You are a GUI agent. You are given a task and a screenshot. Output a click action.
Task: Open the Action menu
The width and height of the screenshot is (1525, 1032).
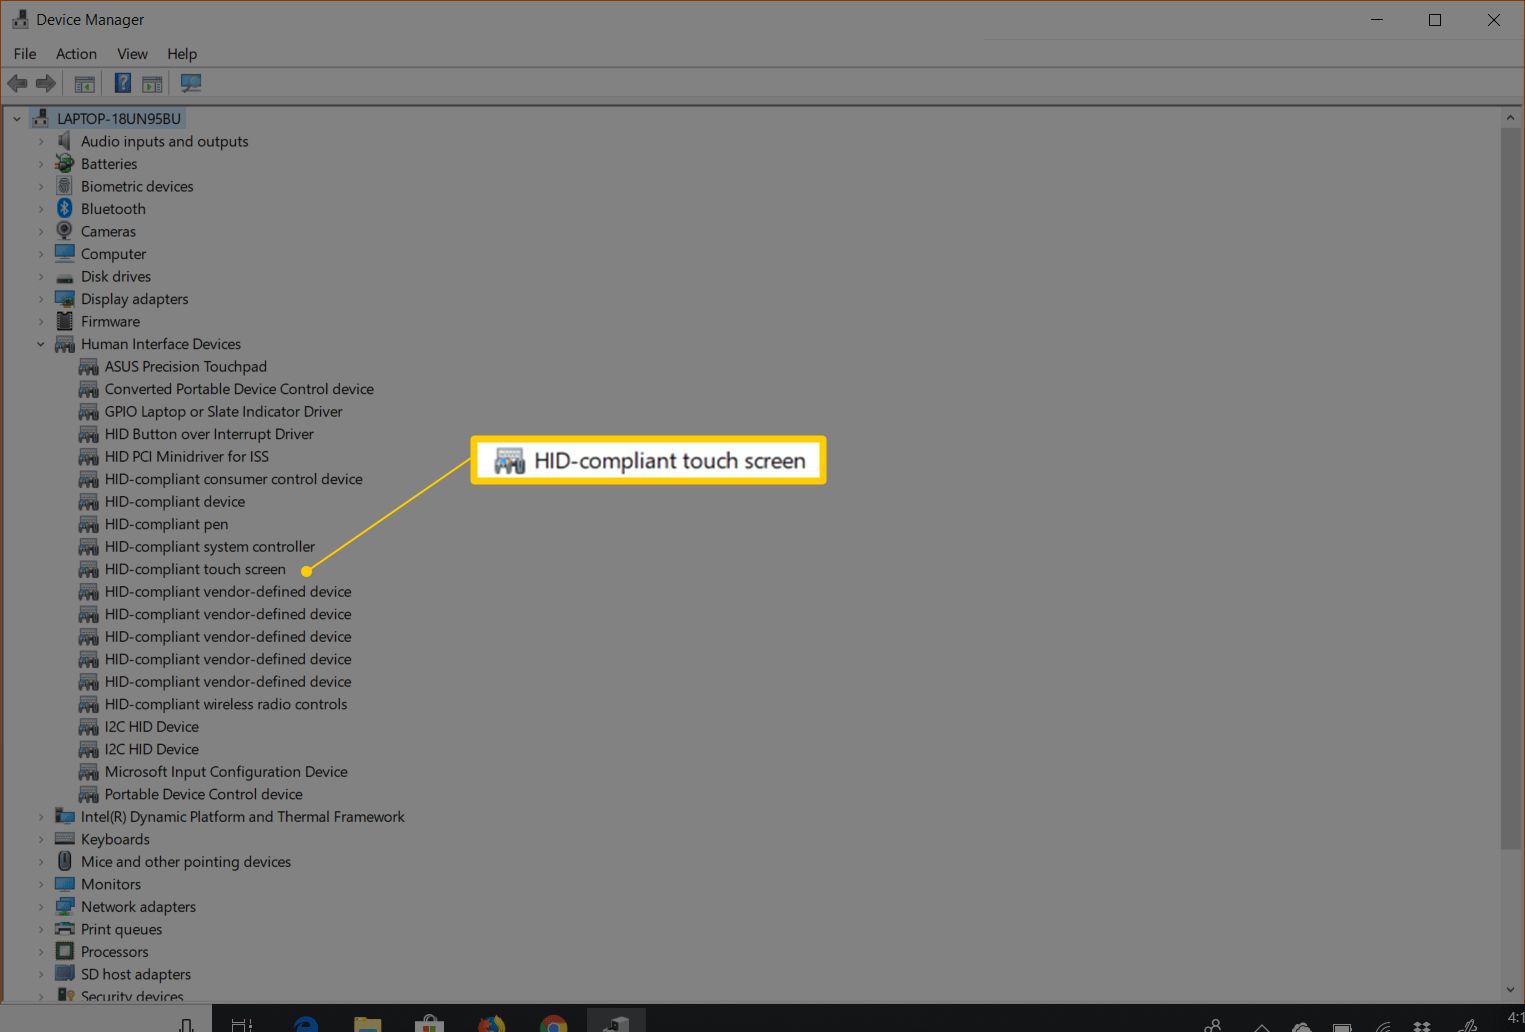(x=76, y=54)
